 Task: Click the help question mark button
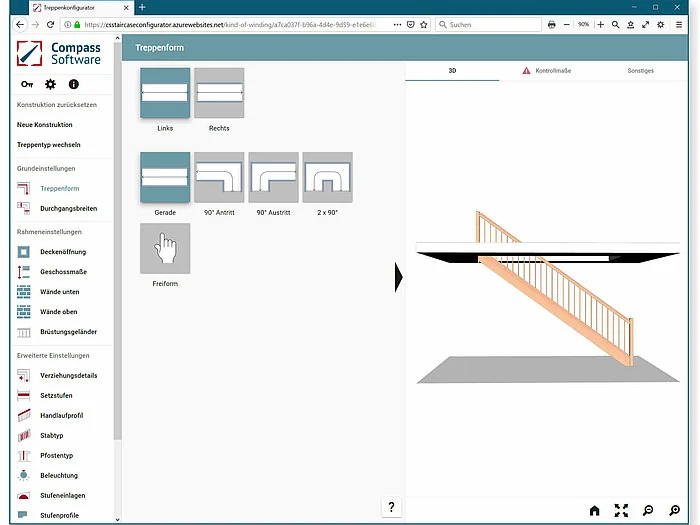pos(392,507)
